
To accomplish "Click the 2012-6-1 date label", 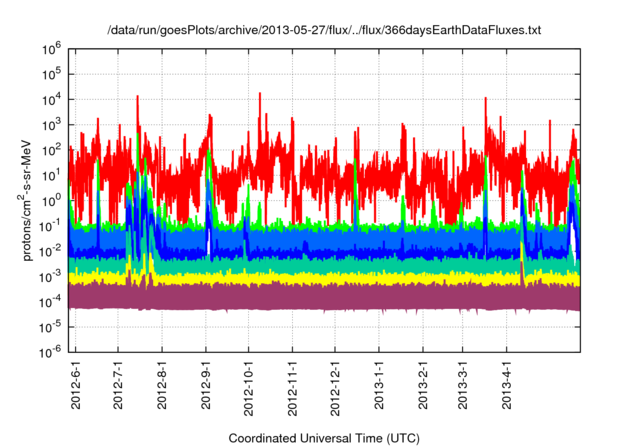I will point(76,384).
